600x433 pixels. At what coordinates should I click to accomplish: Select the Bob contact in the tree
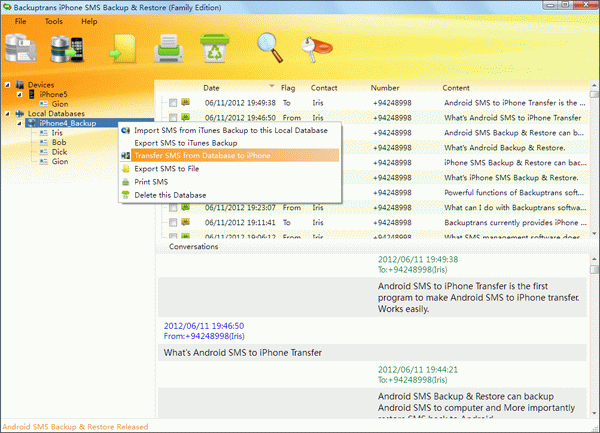tap(59, 142)
